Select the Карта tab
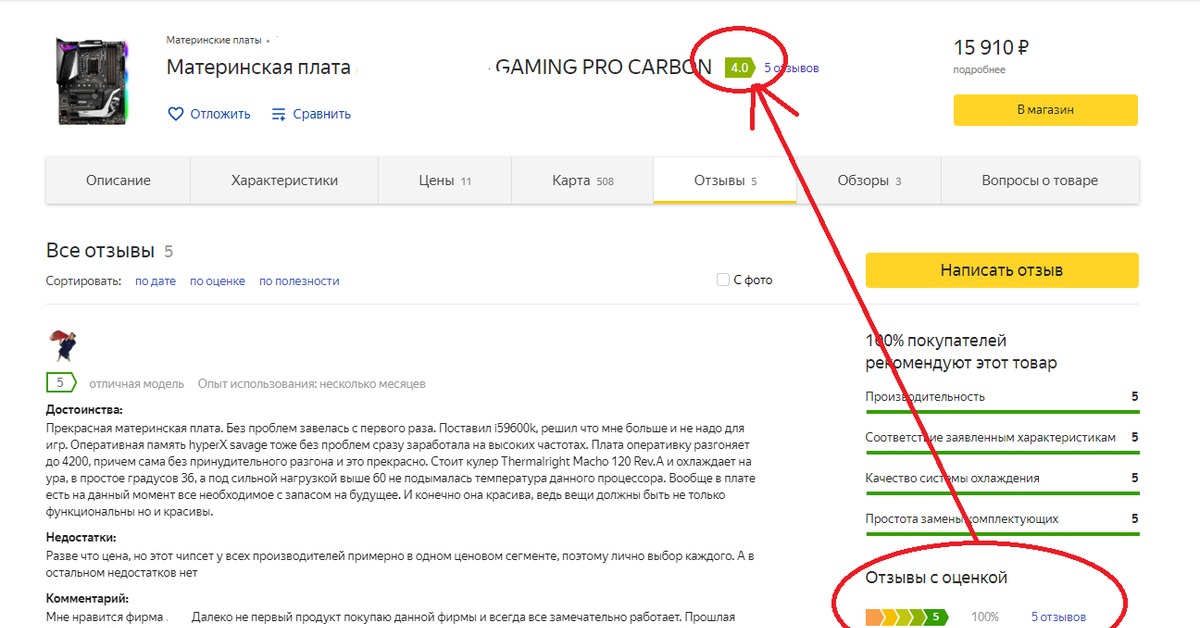 tap(582, 181)
